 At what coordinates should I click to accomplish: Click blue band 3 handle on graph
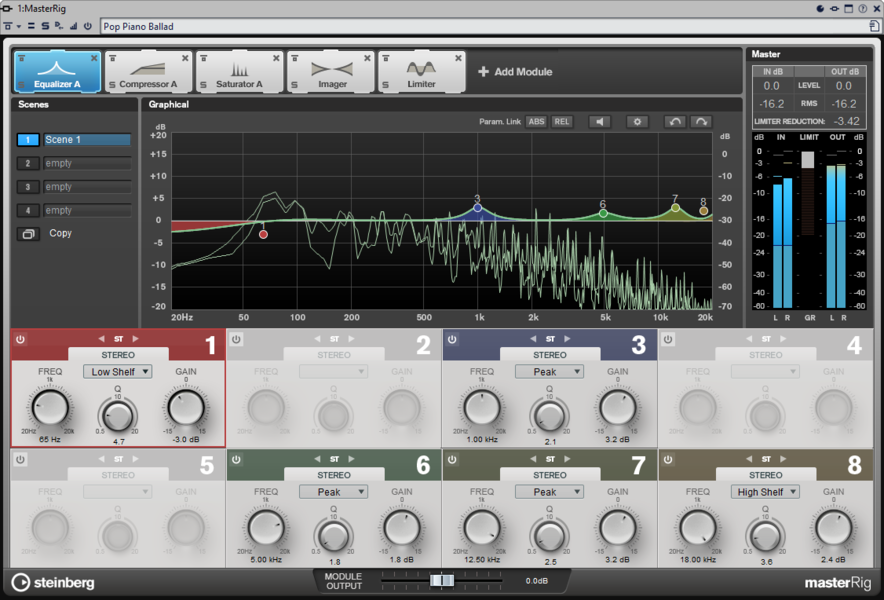click(x=478, y=208)
